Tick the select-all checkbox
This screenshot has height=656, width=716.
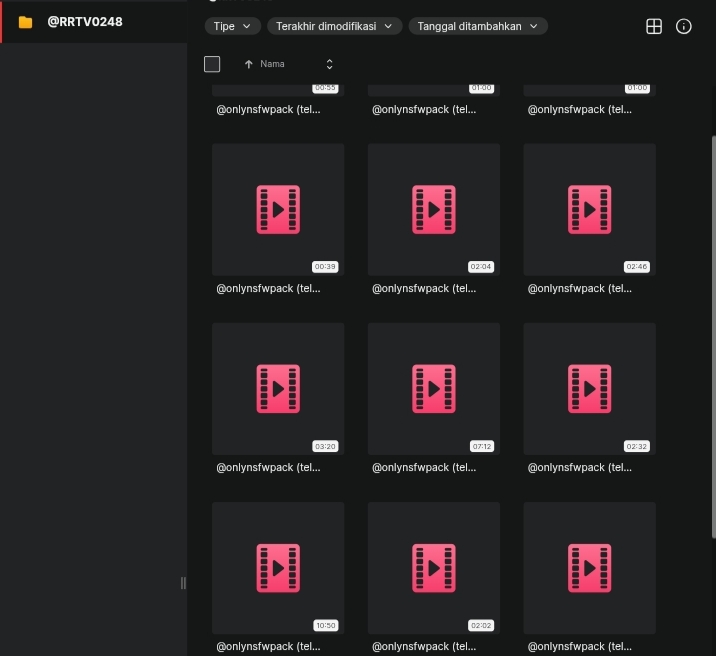(x=212, y=64)
